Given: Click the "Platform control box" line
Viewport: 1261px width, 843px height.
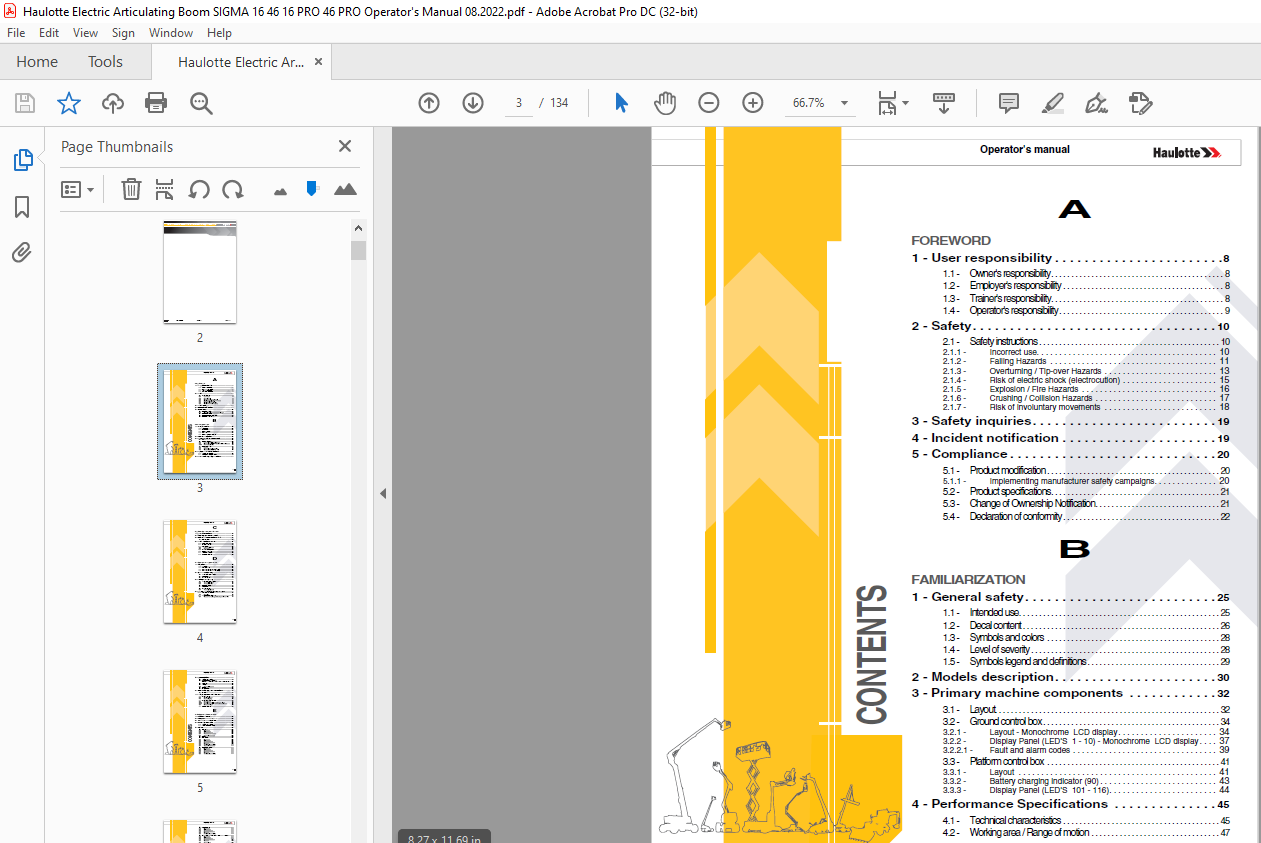Looking at the screenshot, I should point(1086,761).
